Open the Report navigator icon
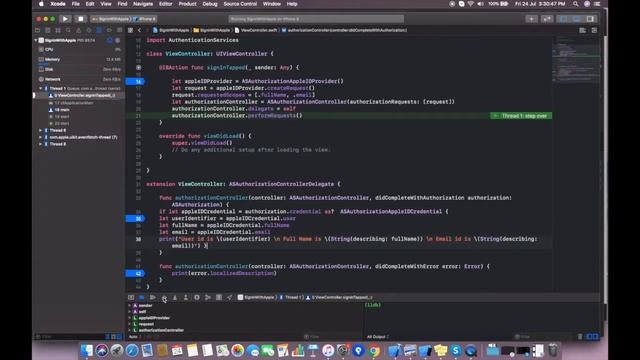Screen dimensions: 640x360 click(x=119, y=30)
